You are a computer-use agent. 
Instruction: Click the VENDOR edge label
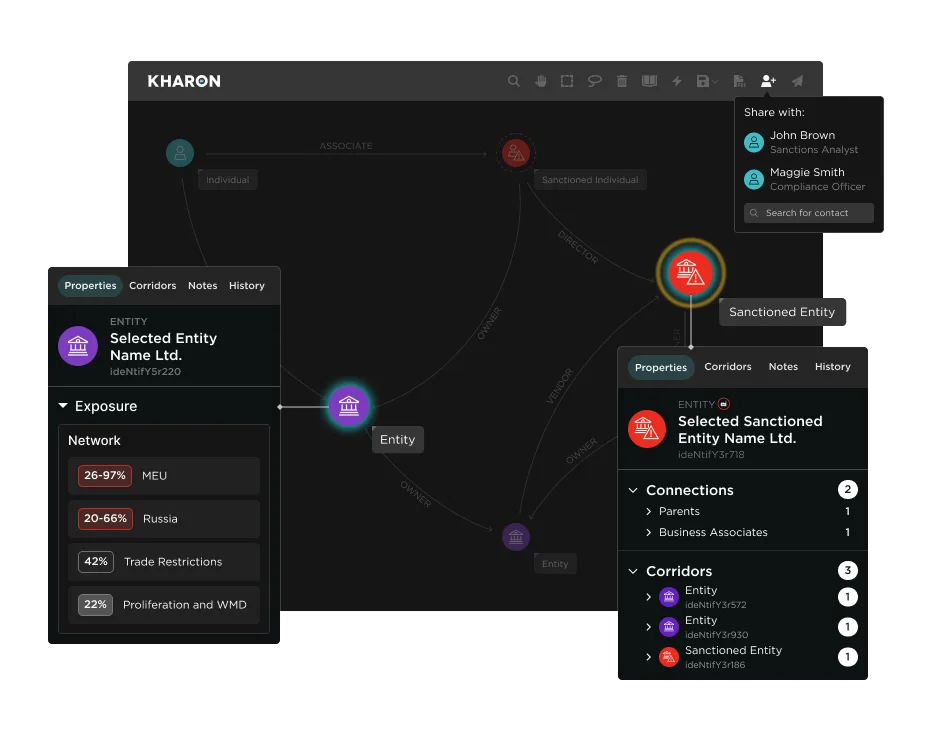[559, 386]
